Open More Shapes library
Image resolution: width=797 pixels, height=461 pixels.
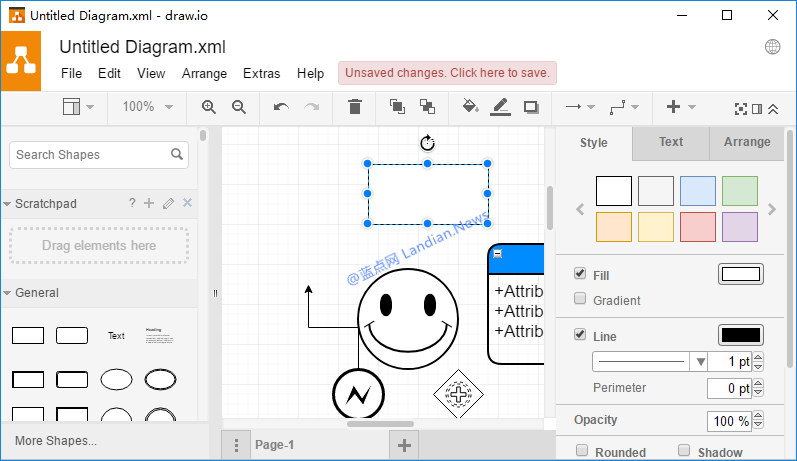[56, 441]
